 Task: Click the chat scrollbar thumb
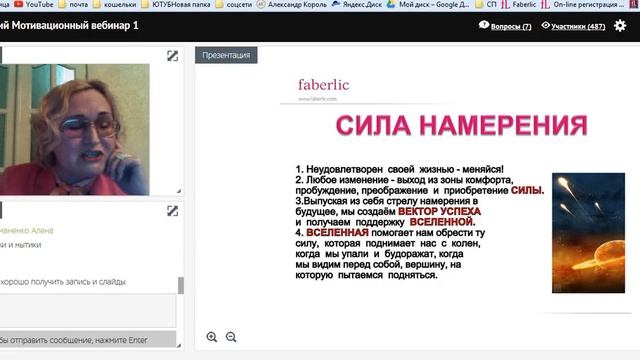(x=181, y=285)
